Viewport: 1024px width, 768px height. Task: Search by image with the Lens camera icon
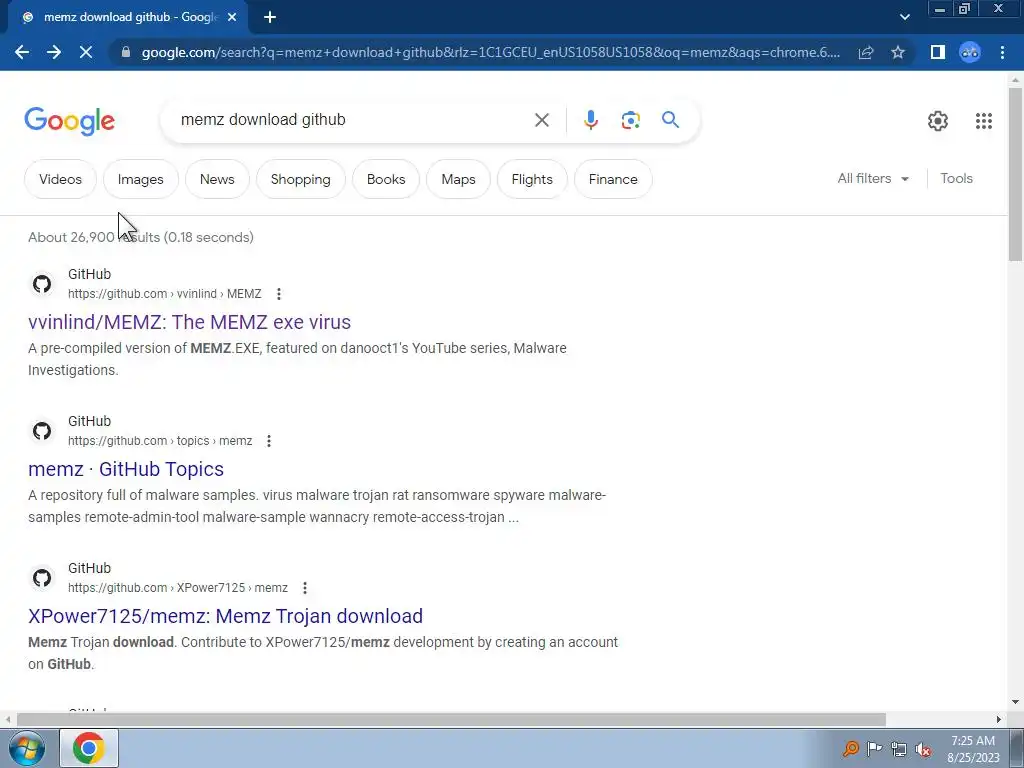(x=630, y=120)
